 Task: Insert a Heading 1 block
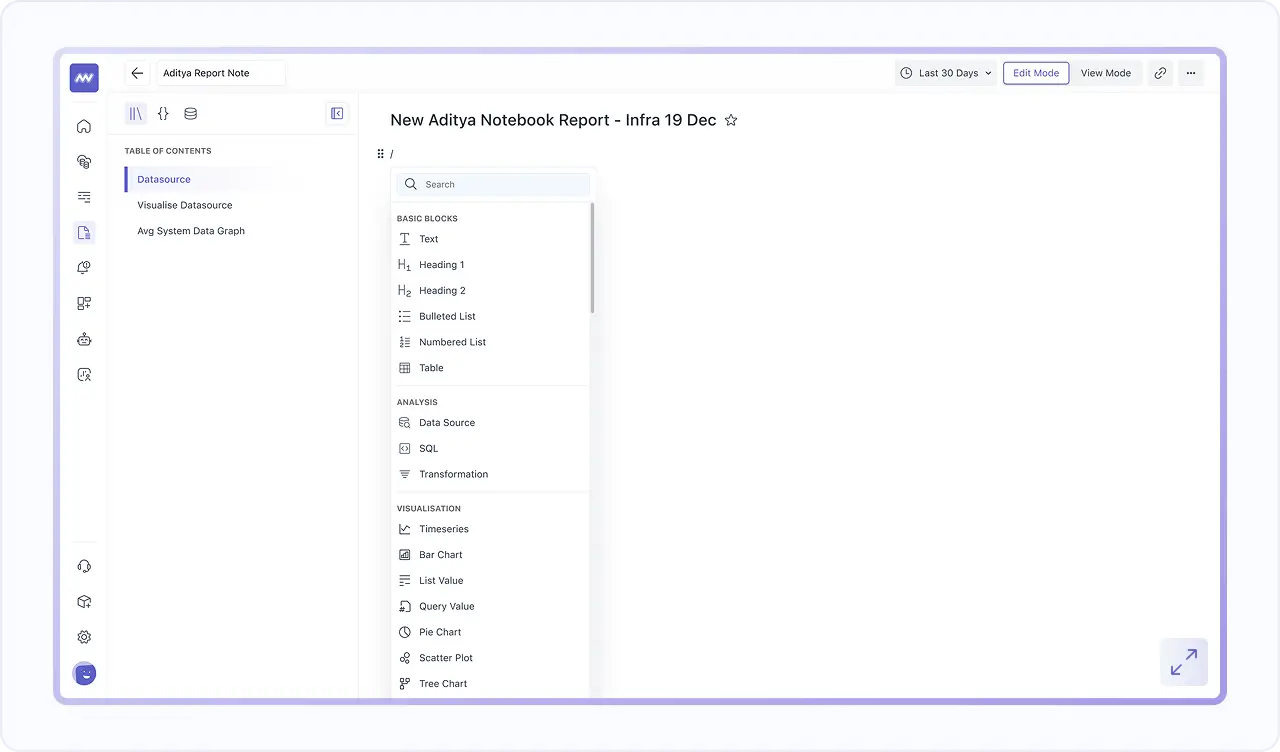(x=441, y=265)
